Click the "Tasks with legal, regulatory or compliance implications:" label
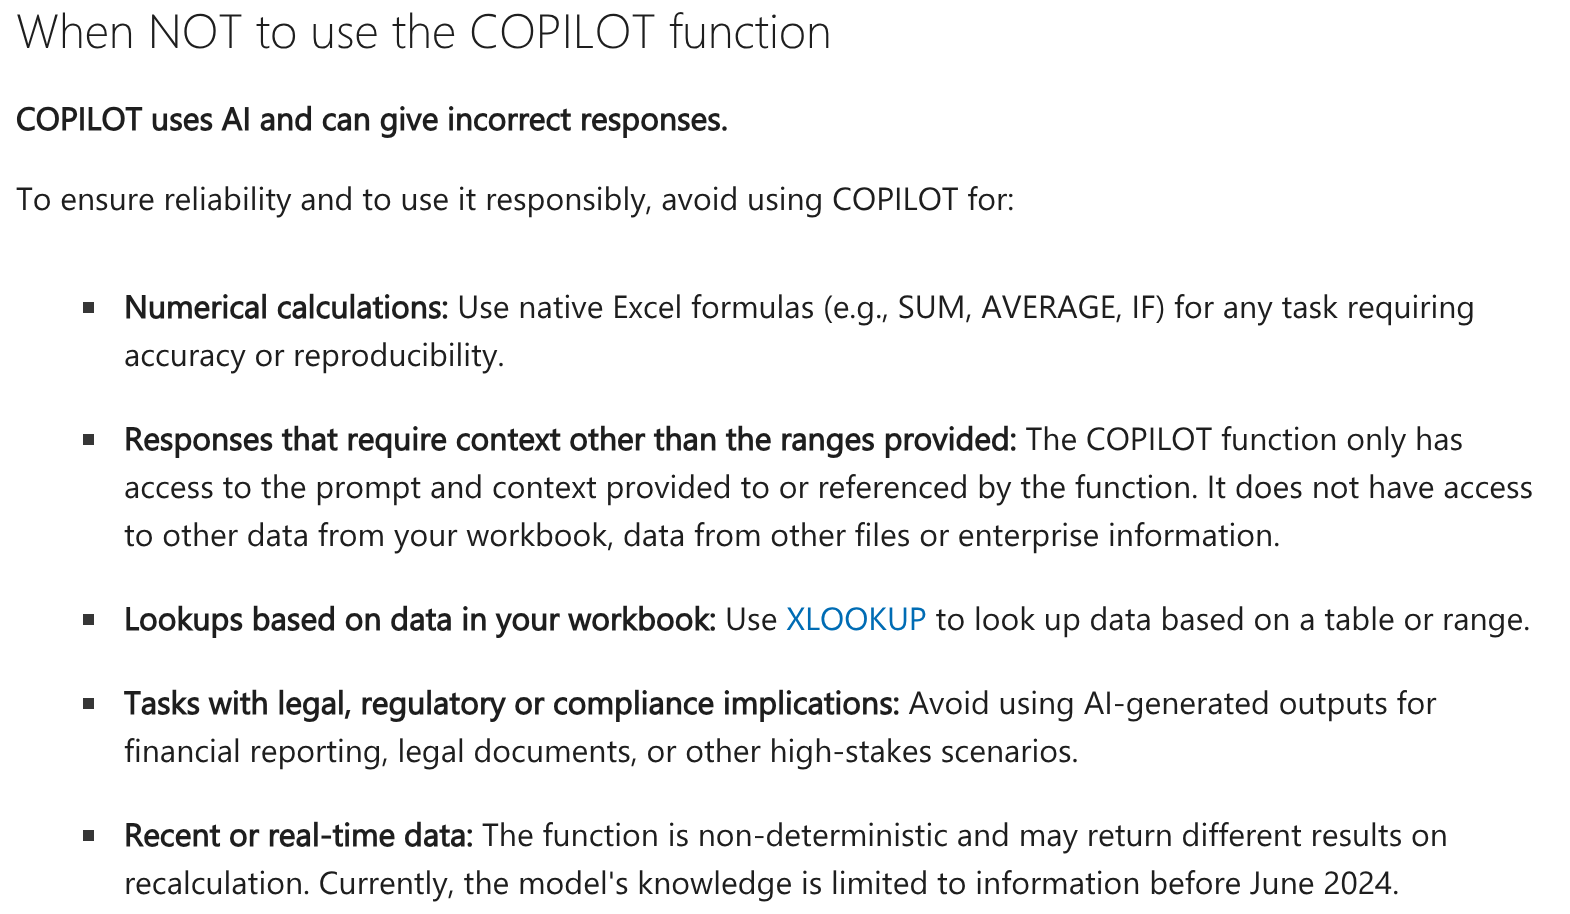Screen dimensions: 1570x914 pos(512,704)
